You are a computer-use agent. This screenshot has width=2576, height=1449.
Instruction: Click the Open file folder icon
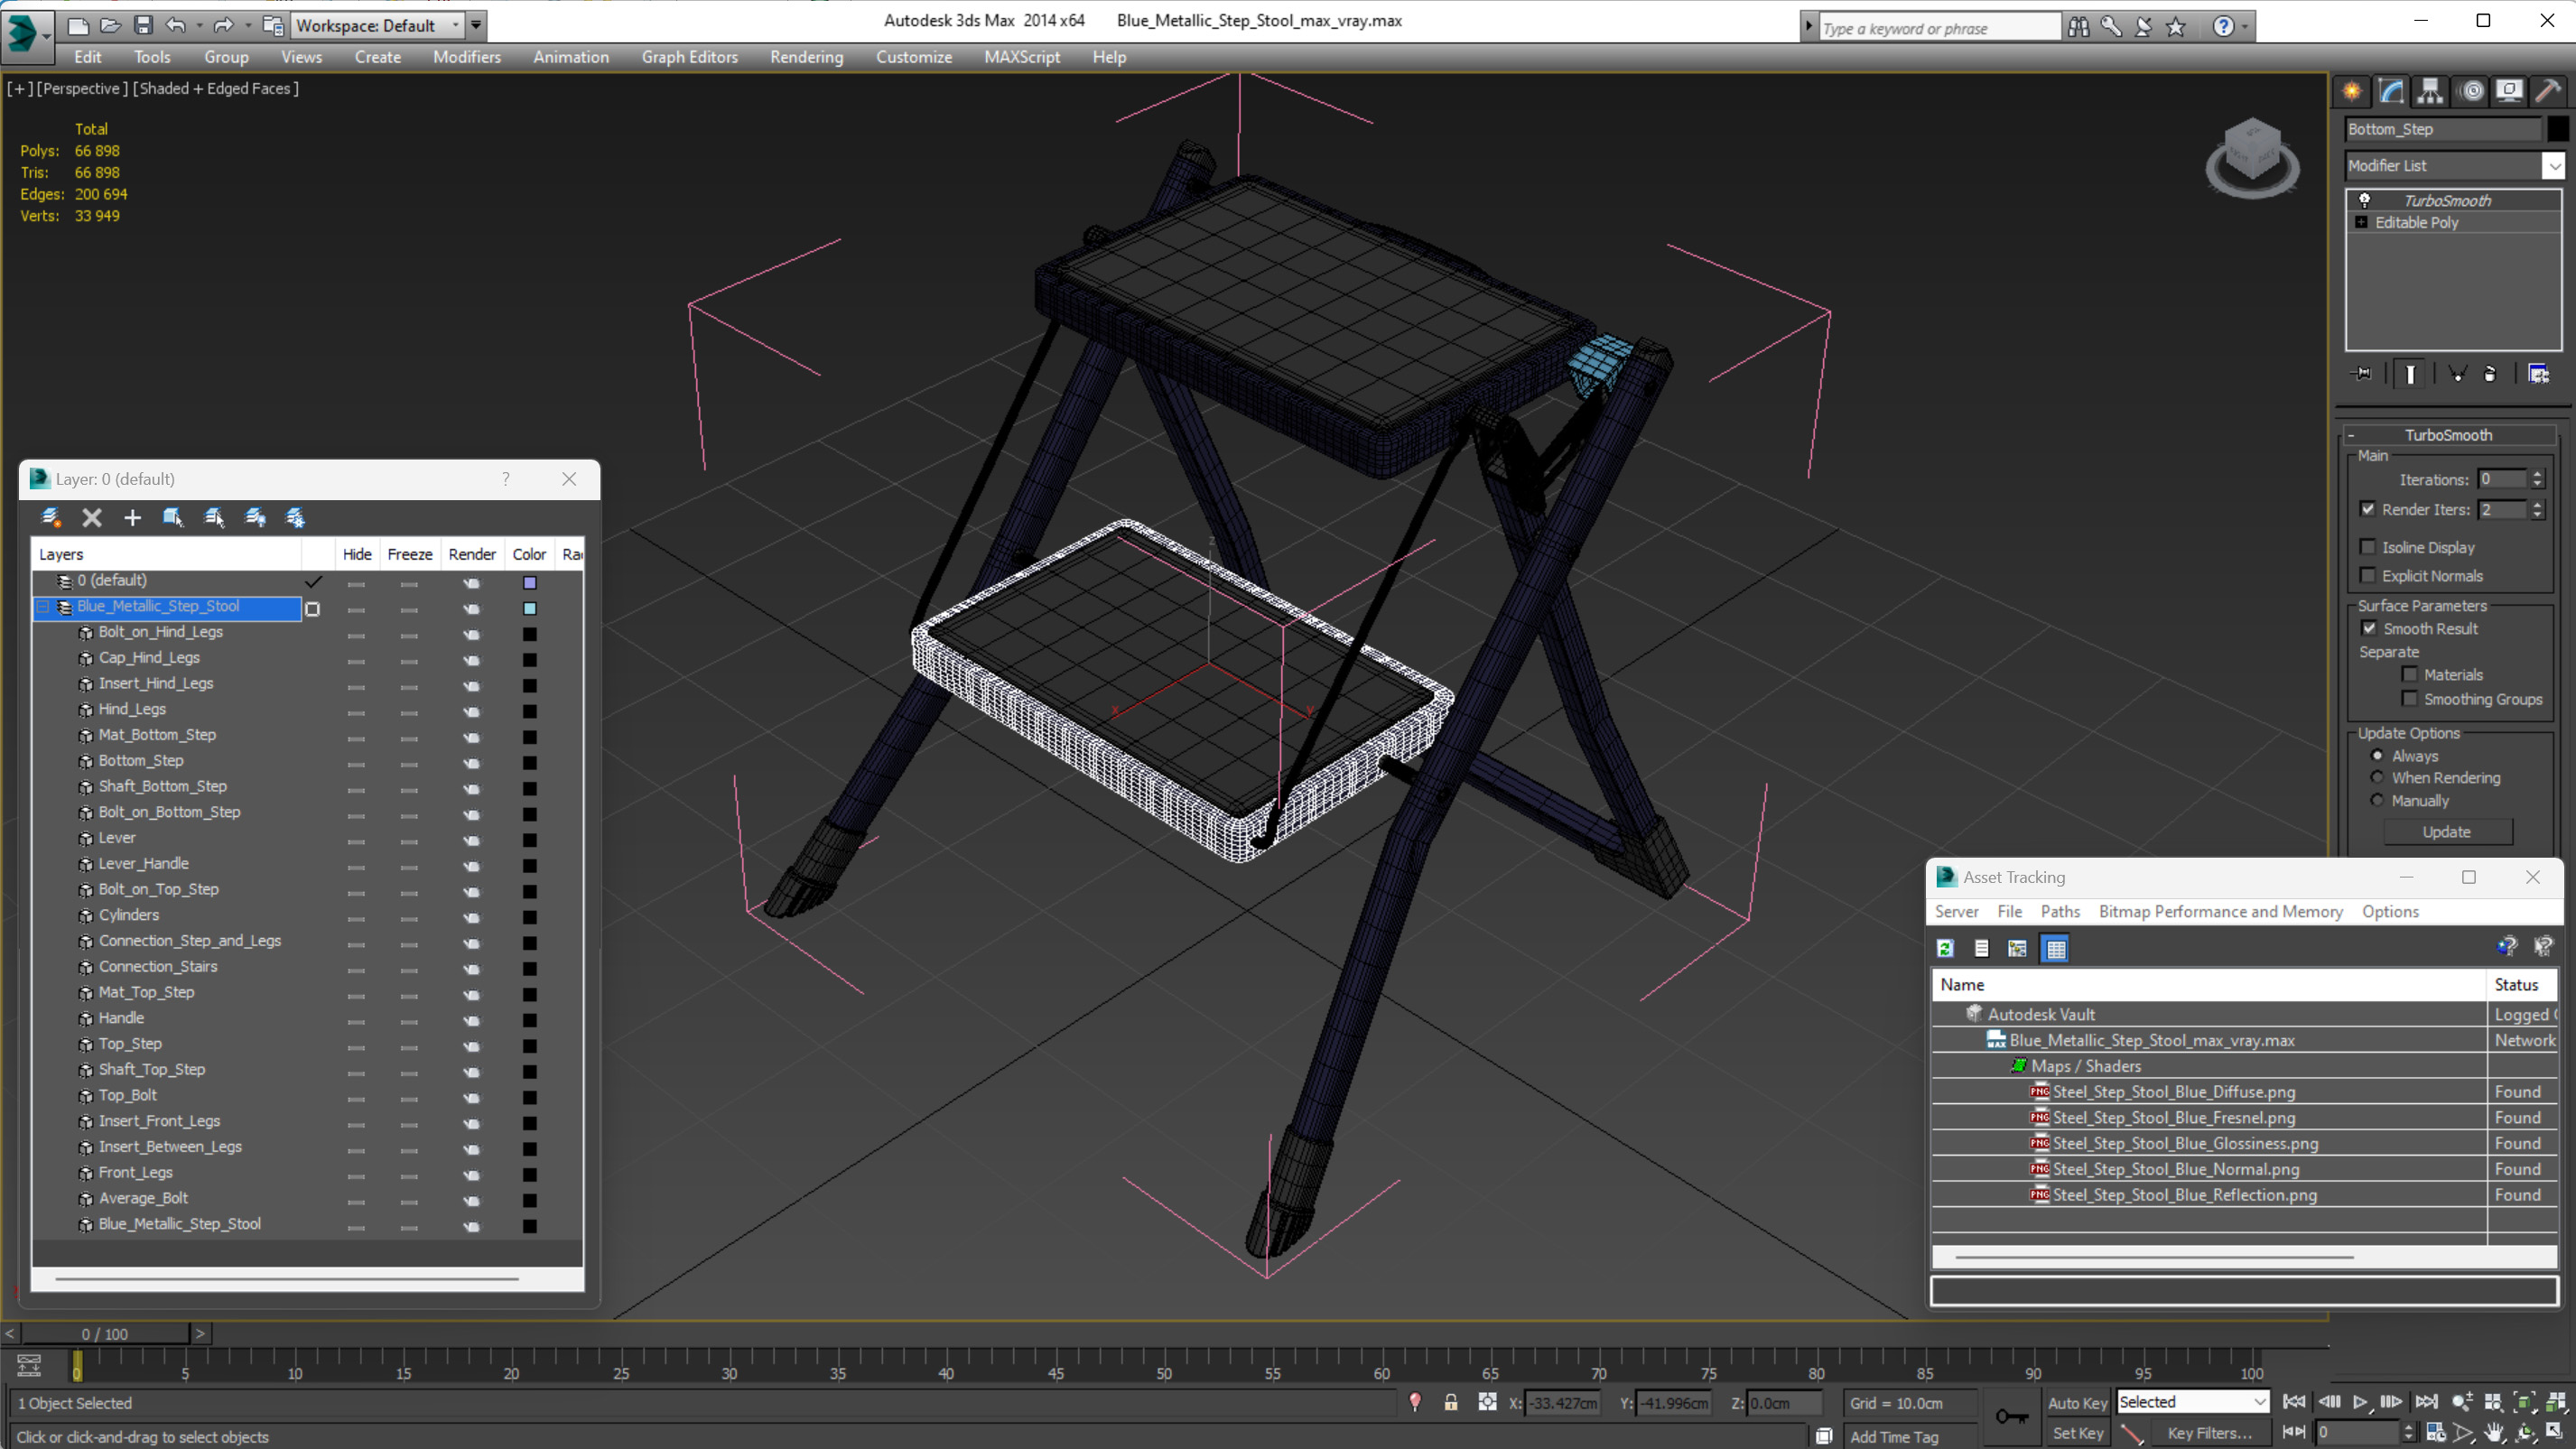[x=110, y=25]
